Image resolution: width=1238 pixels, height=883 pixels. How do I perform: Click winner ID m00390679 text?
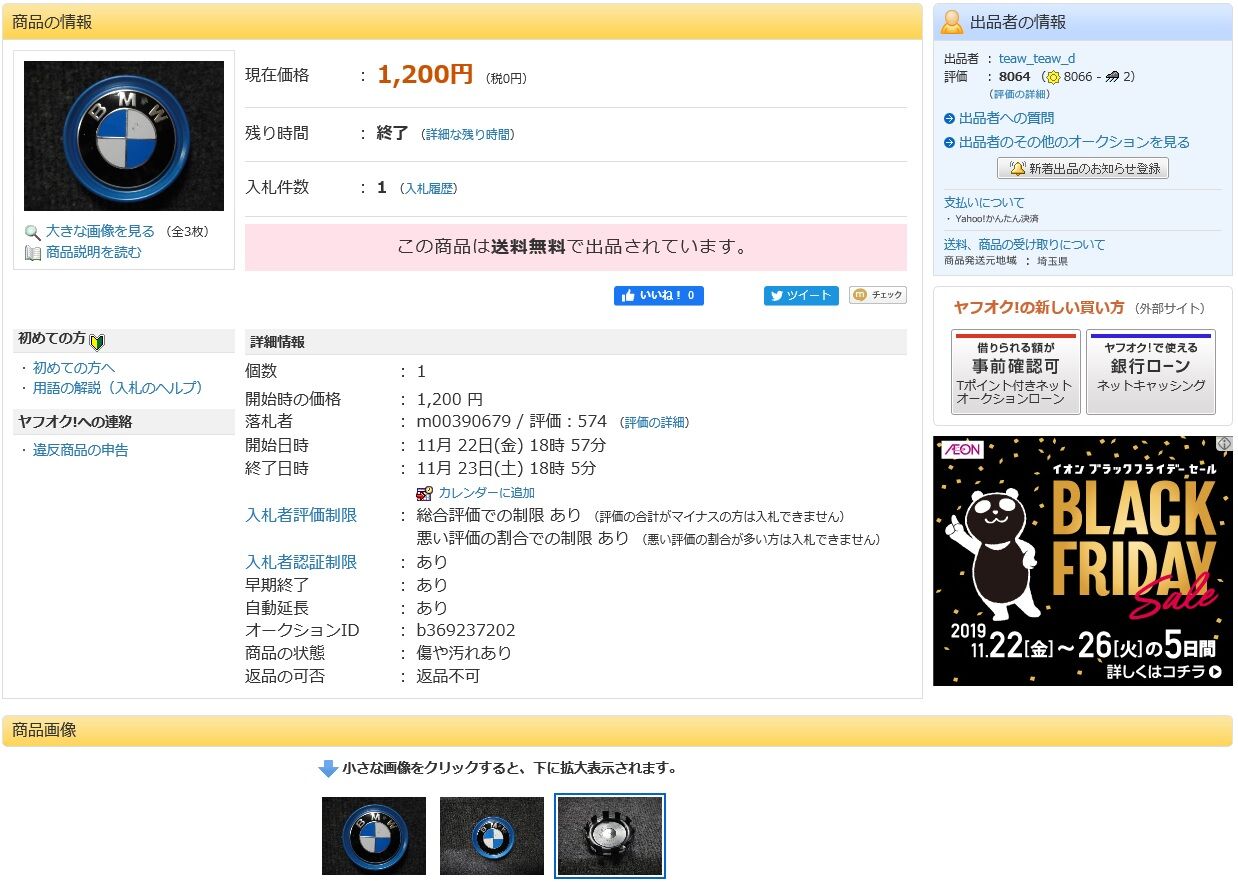463,422
